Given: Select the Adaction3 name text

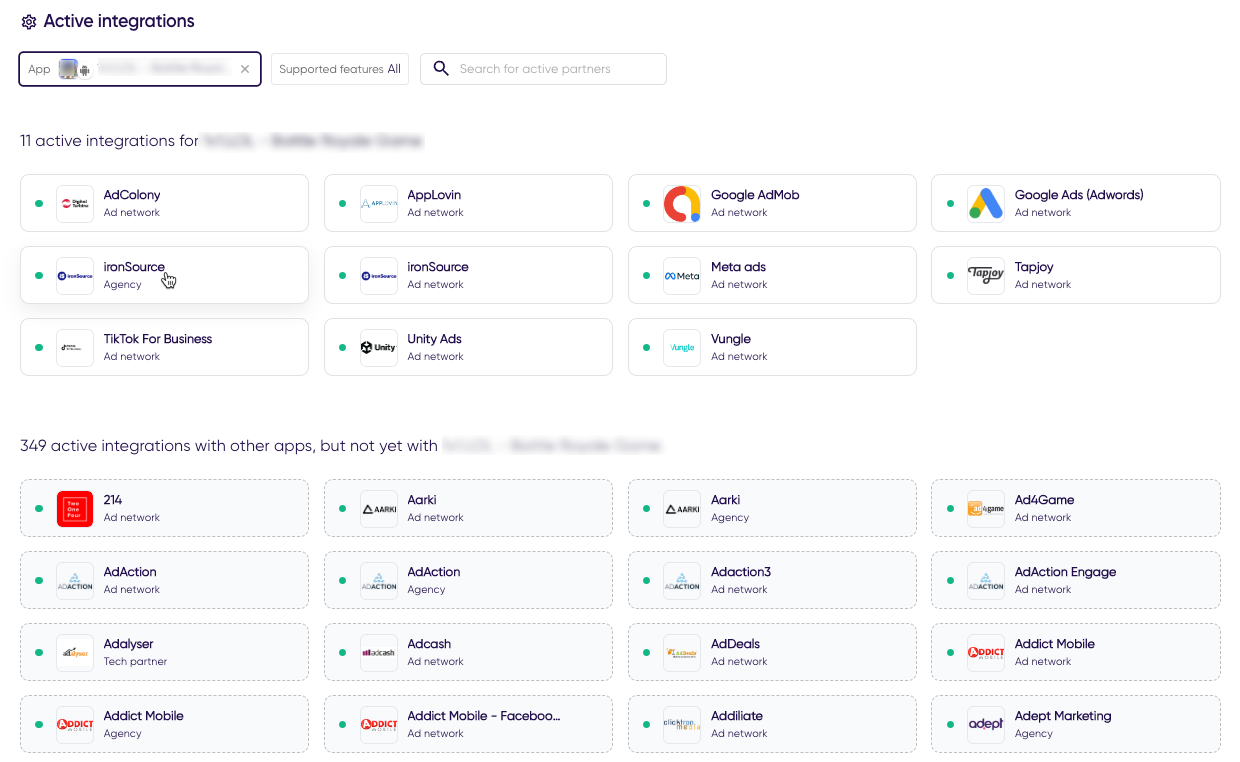Looking at the screenshot, I should click(x=741, y=572).
